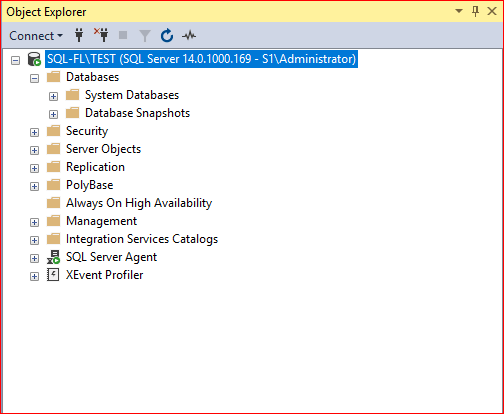Viewport: 504px width, 414px height.
Task: Click the Disconnect plug icon with red X
Action: [x=101, y=35]
